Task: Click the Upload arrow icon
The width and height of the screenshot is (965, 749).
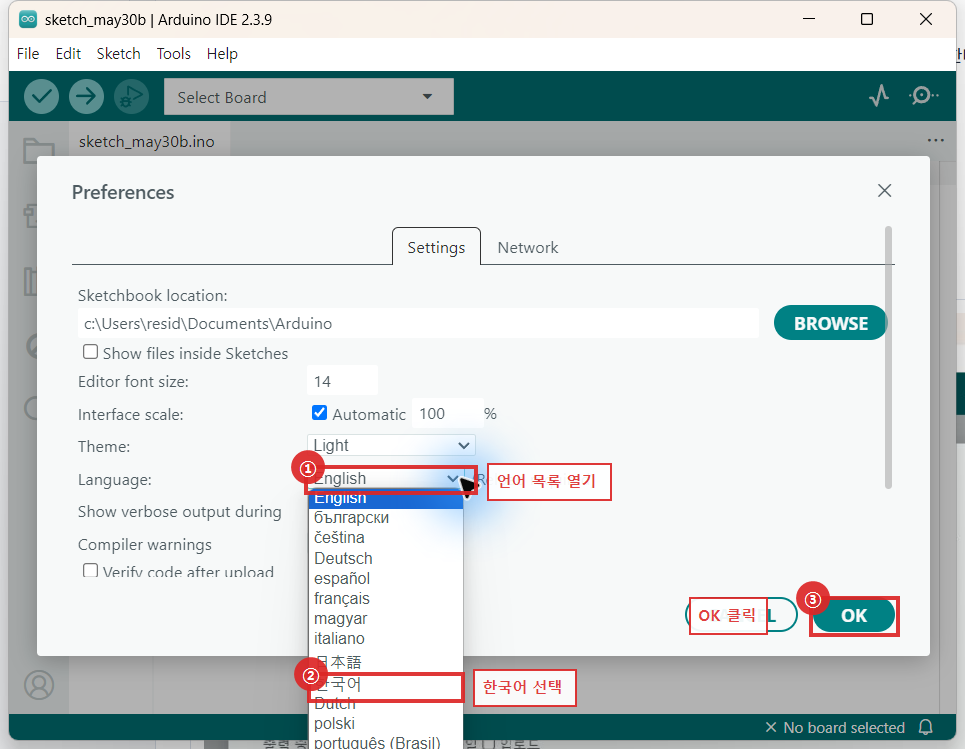Action: (86, 97)
